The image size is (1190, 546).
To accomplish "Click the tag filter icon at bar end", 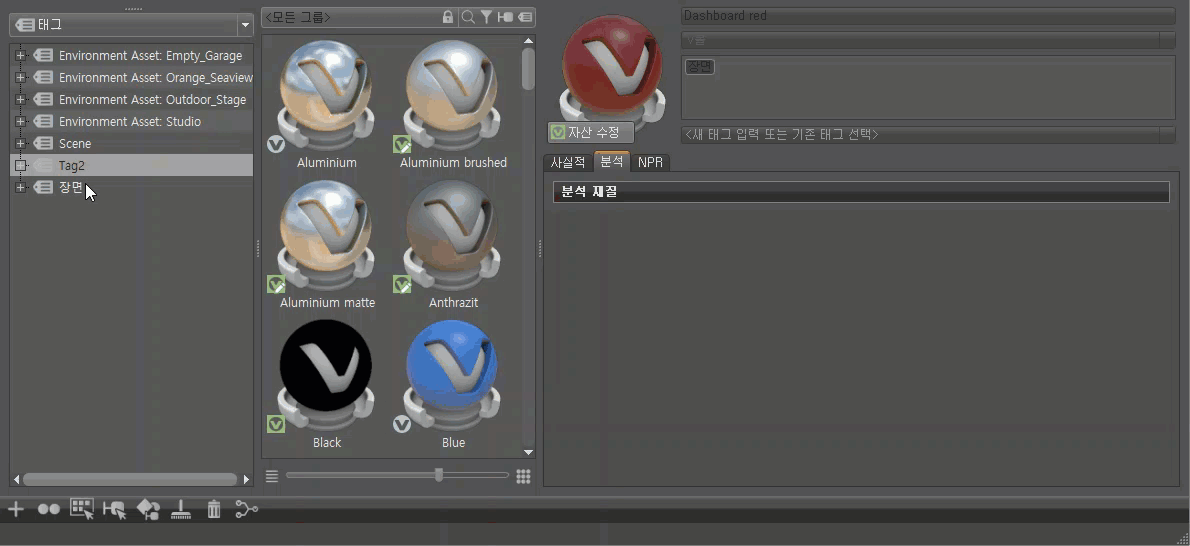I will click(524, 17).
